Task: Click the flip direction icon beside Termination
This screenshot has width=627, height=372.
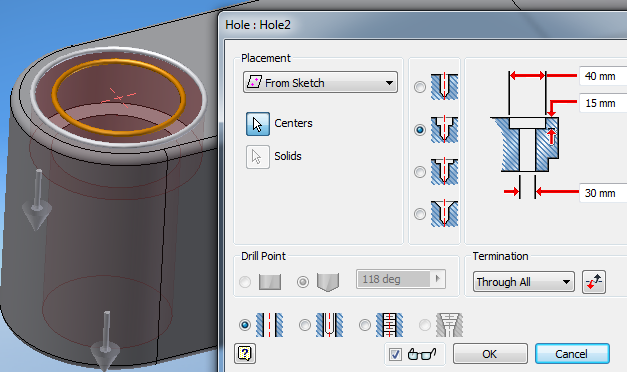Action: tap(594, 282)
